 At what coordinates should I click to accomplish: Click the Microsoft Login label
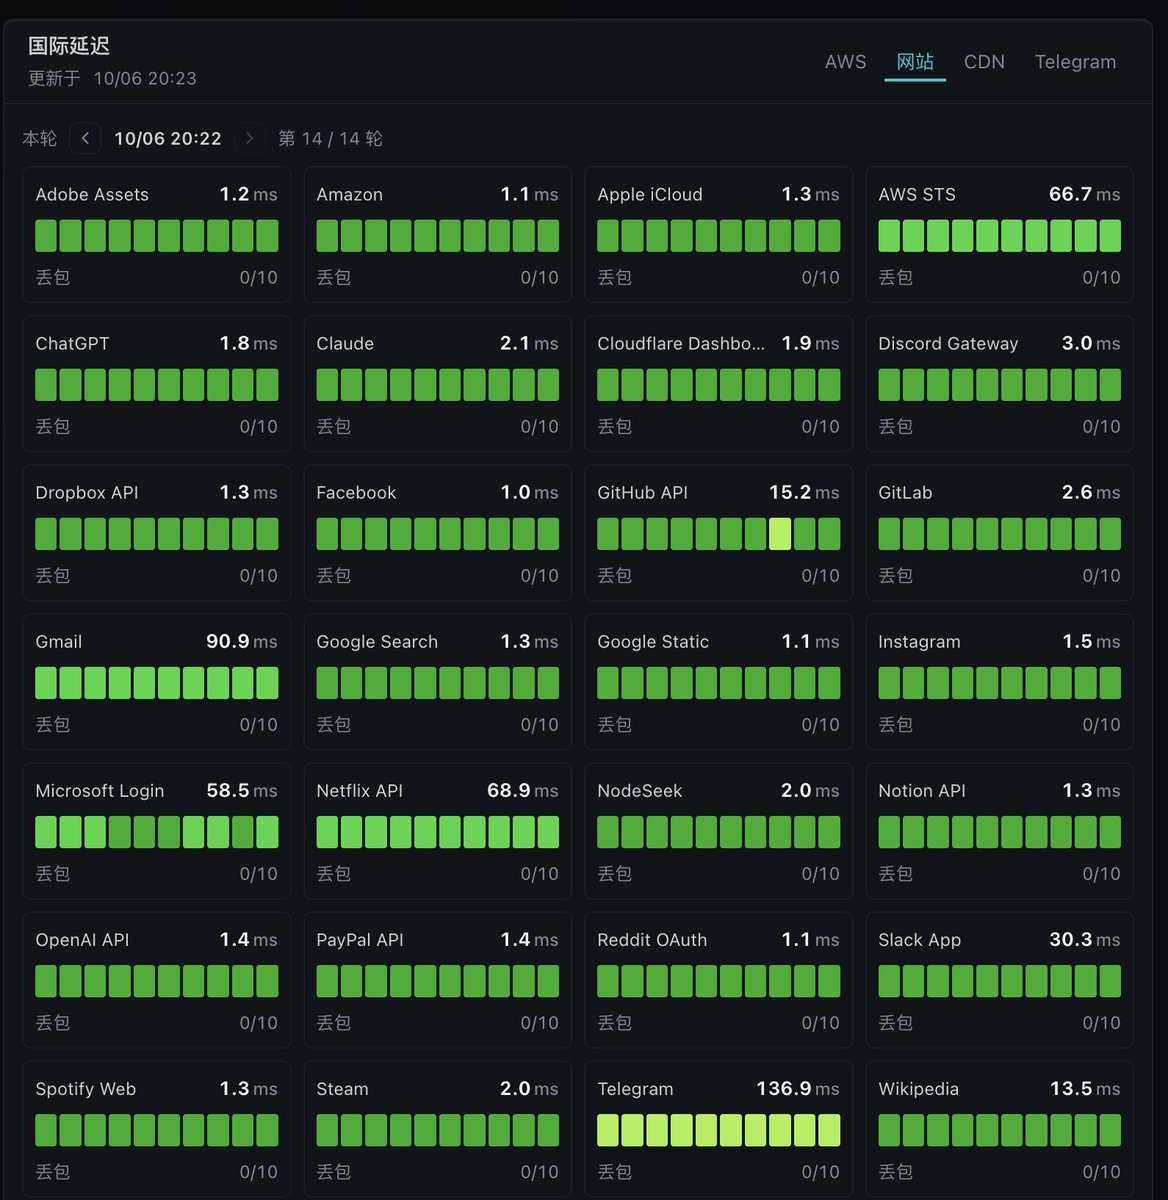pos(100,791)
